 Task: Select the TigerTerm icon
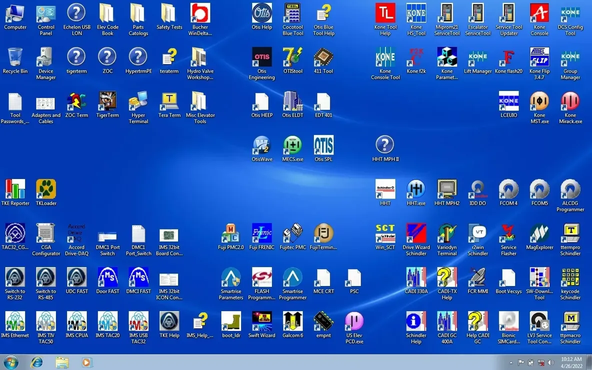(x=108, y=104)
